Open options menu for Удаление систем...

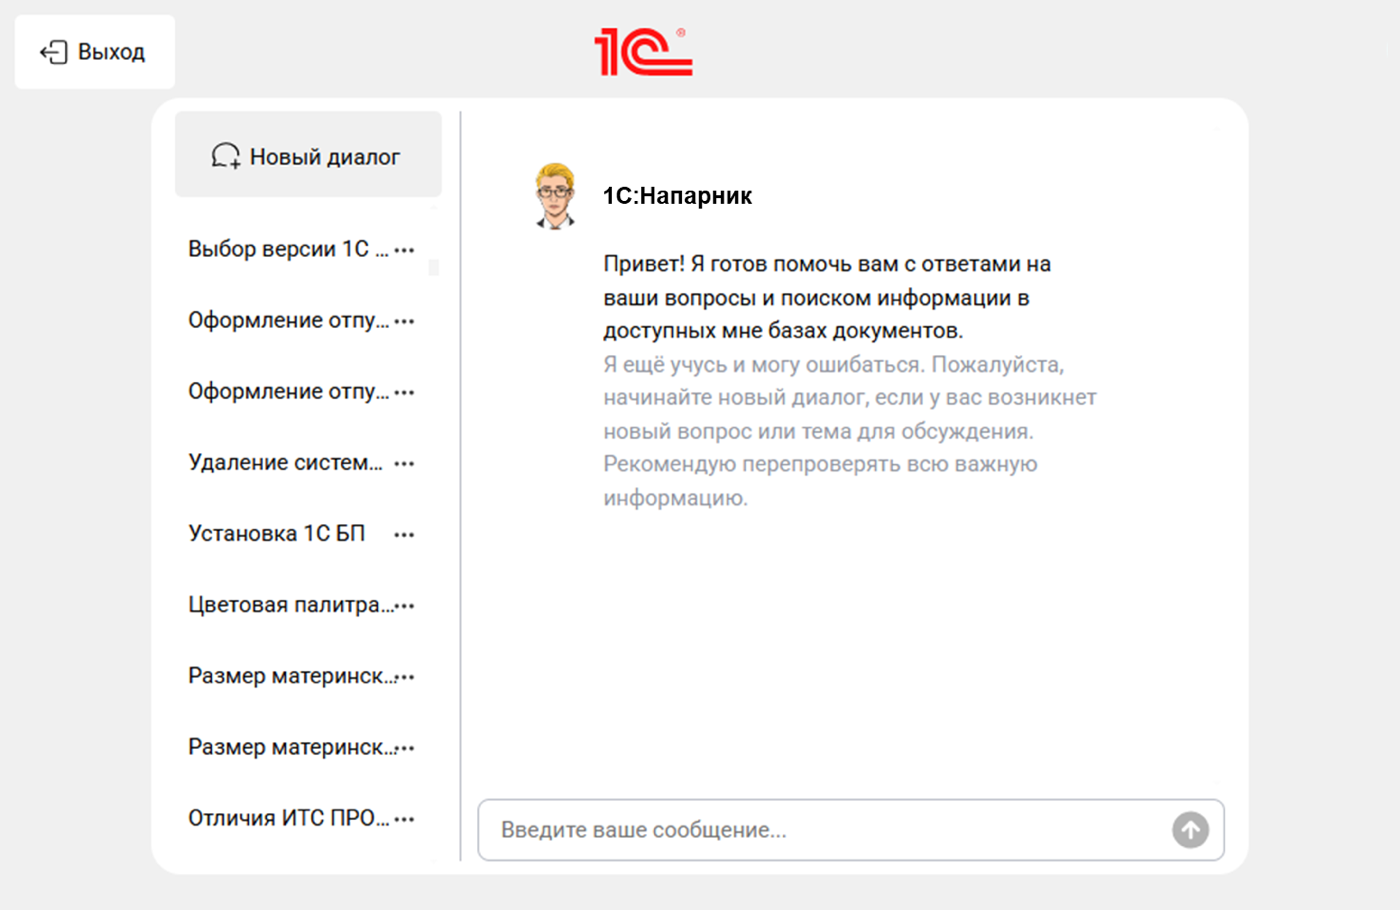tap(404, 463)
